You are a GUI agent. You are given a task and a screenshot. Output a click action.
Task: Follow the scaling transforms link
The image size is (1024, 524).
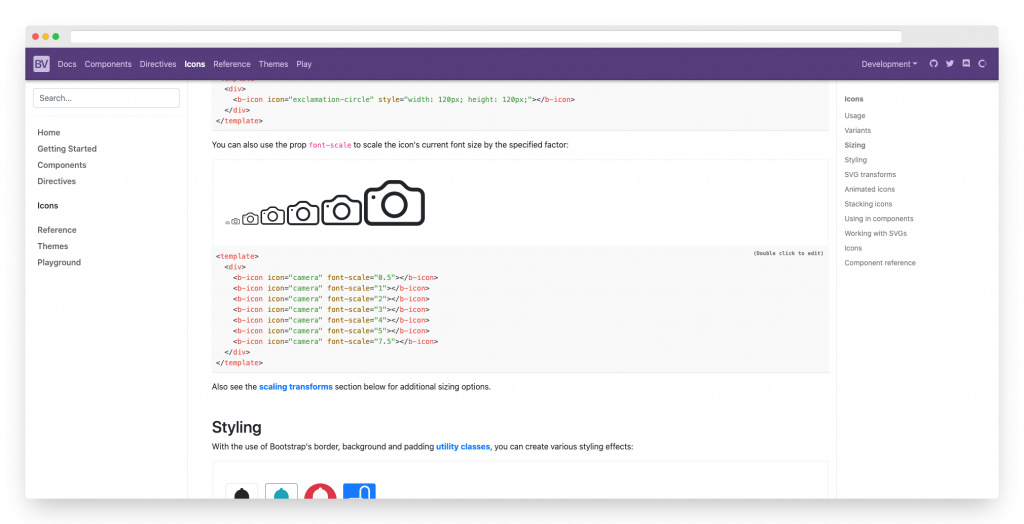click(x=296, y=387)
